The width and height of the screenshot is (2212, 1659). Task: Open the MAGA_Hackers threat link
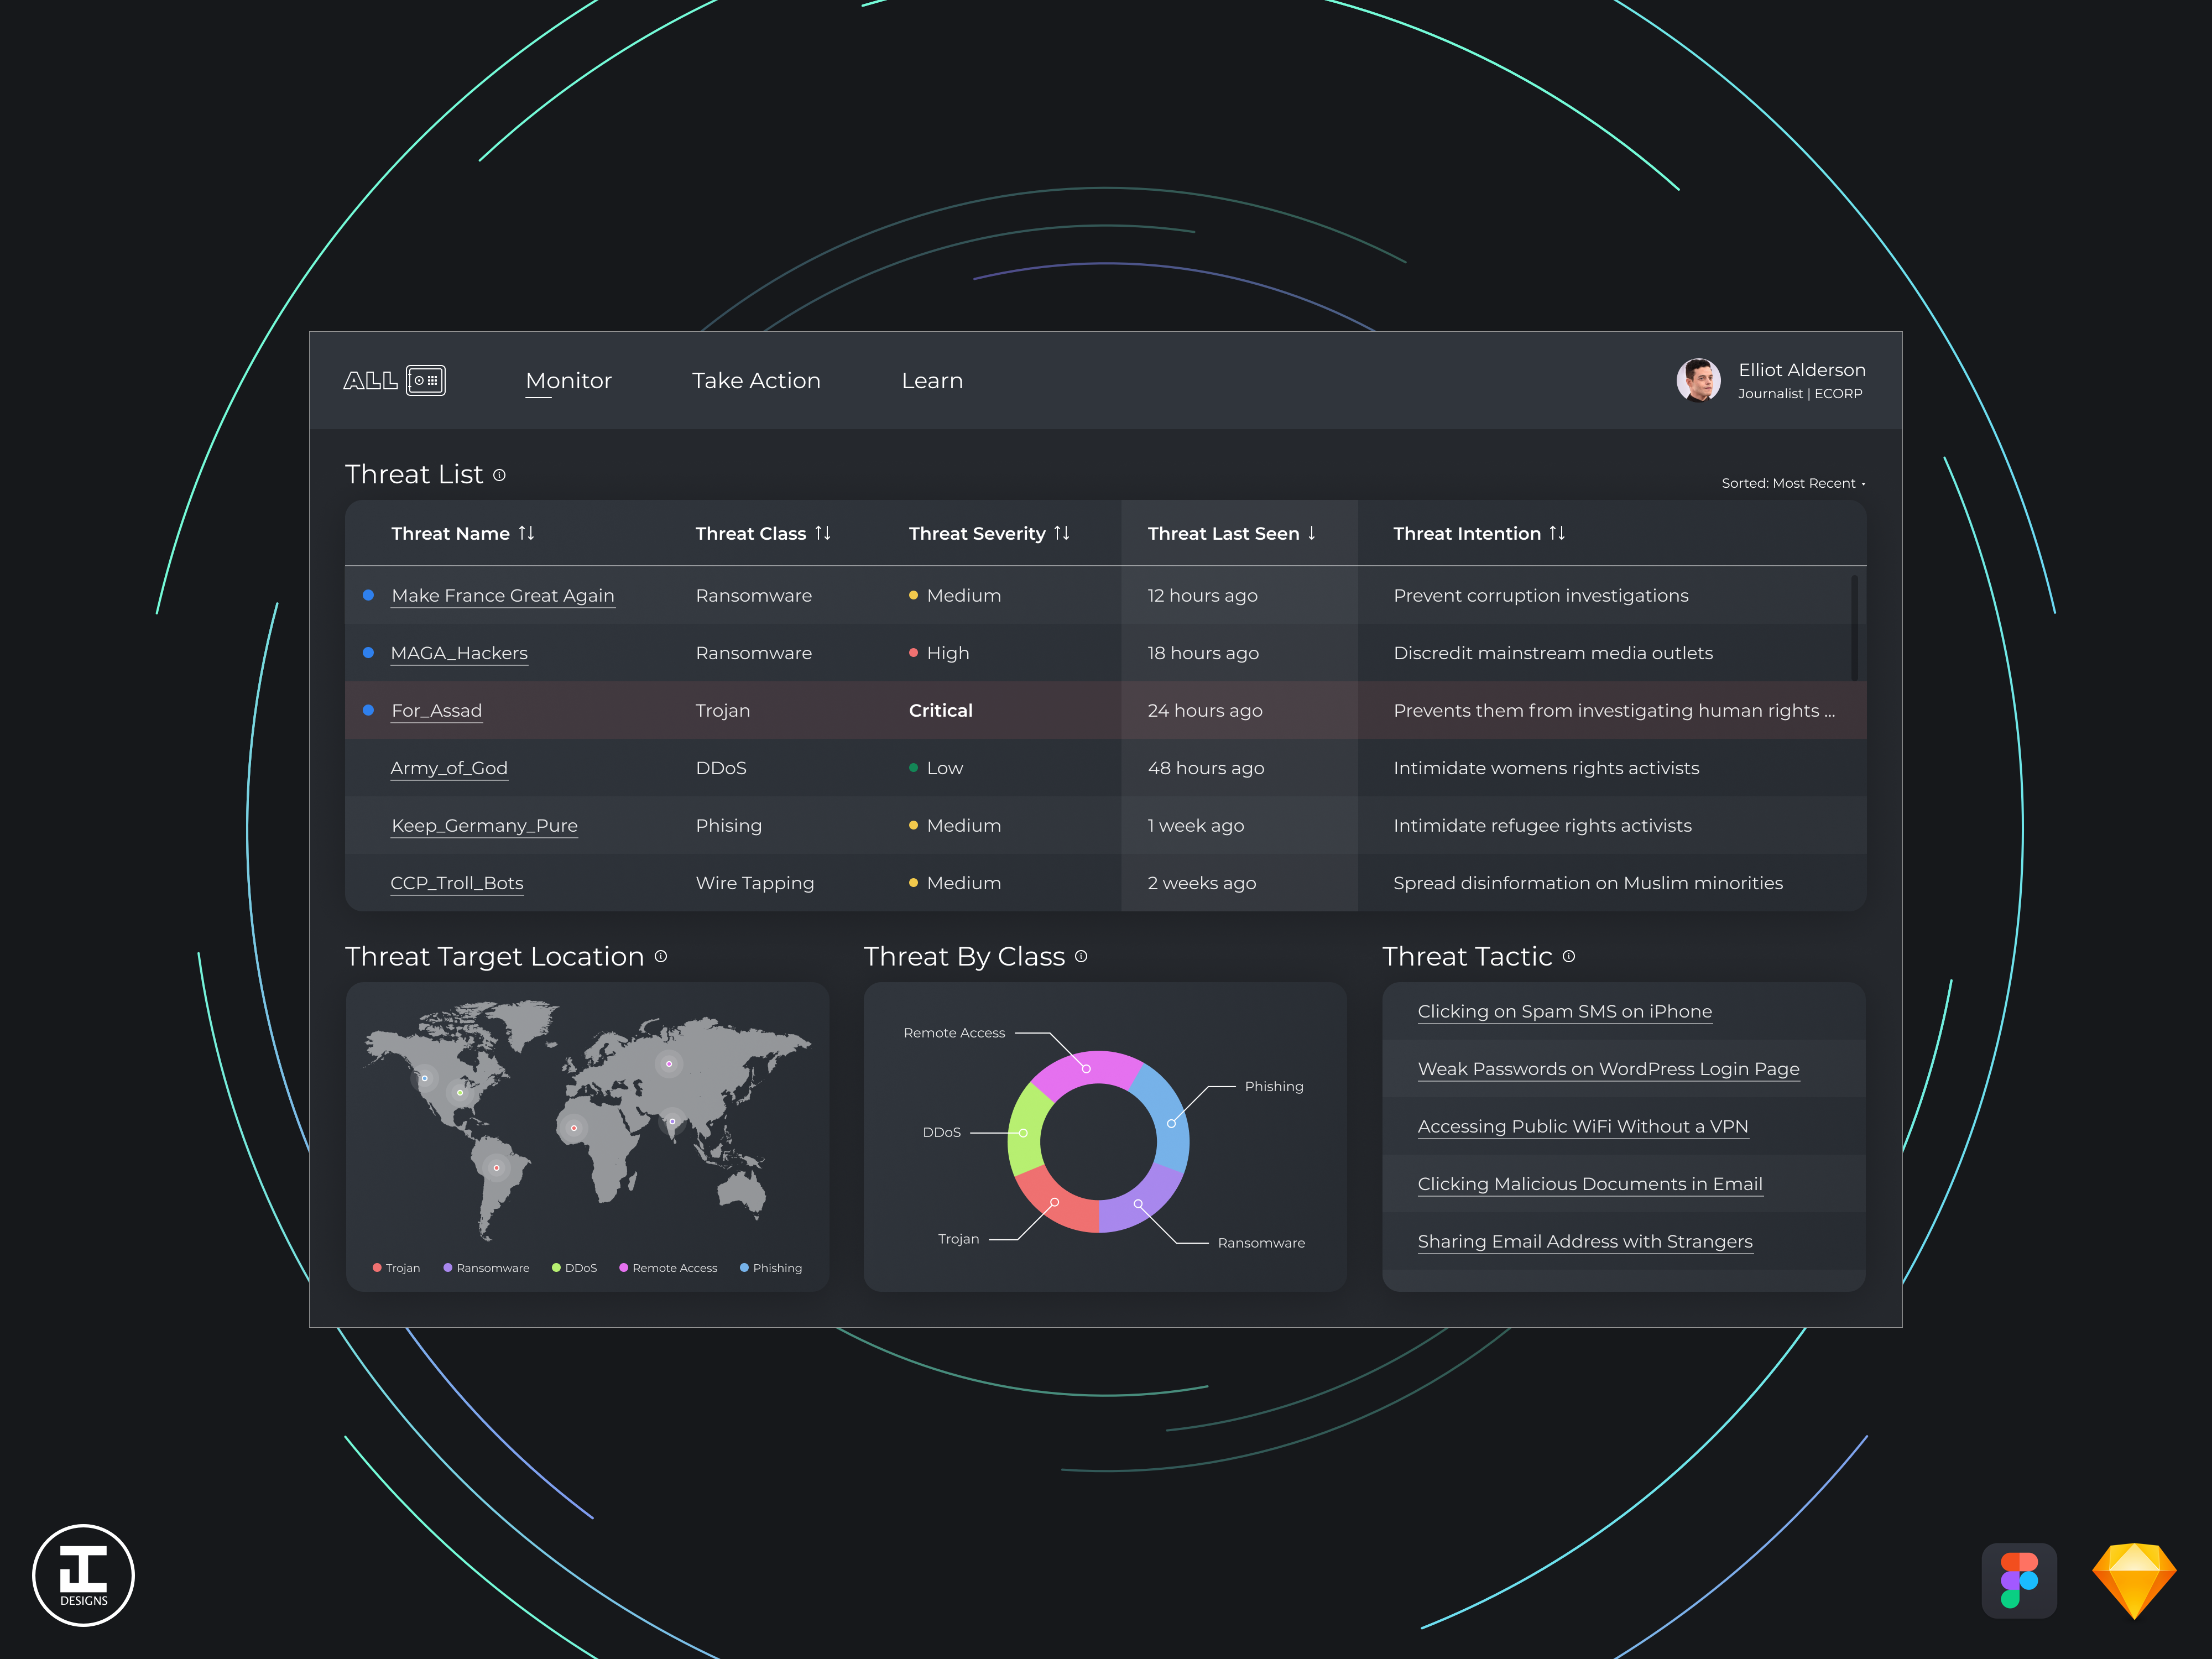pyautogui.click(x=459, y=653)
